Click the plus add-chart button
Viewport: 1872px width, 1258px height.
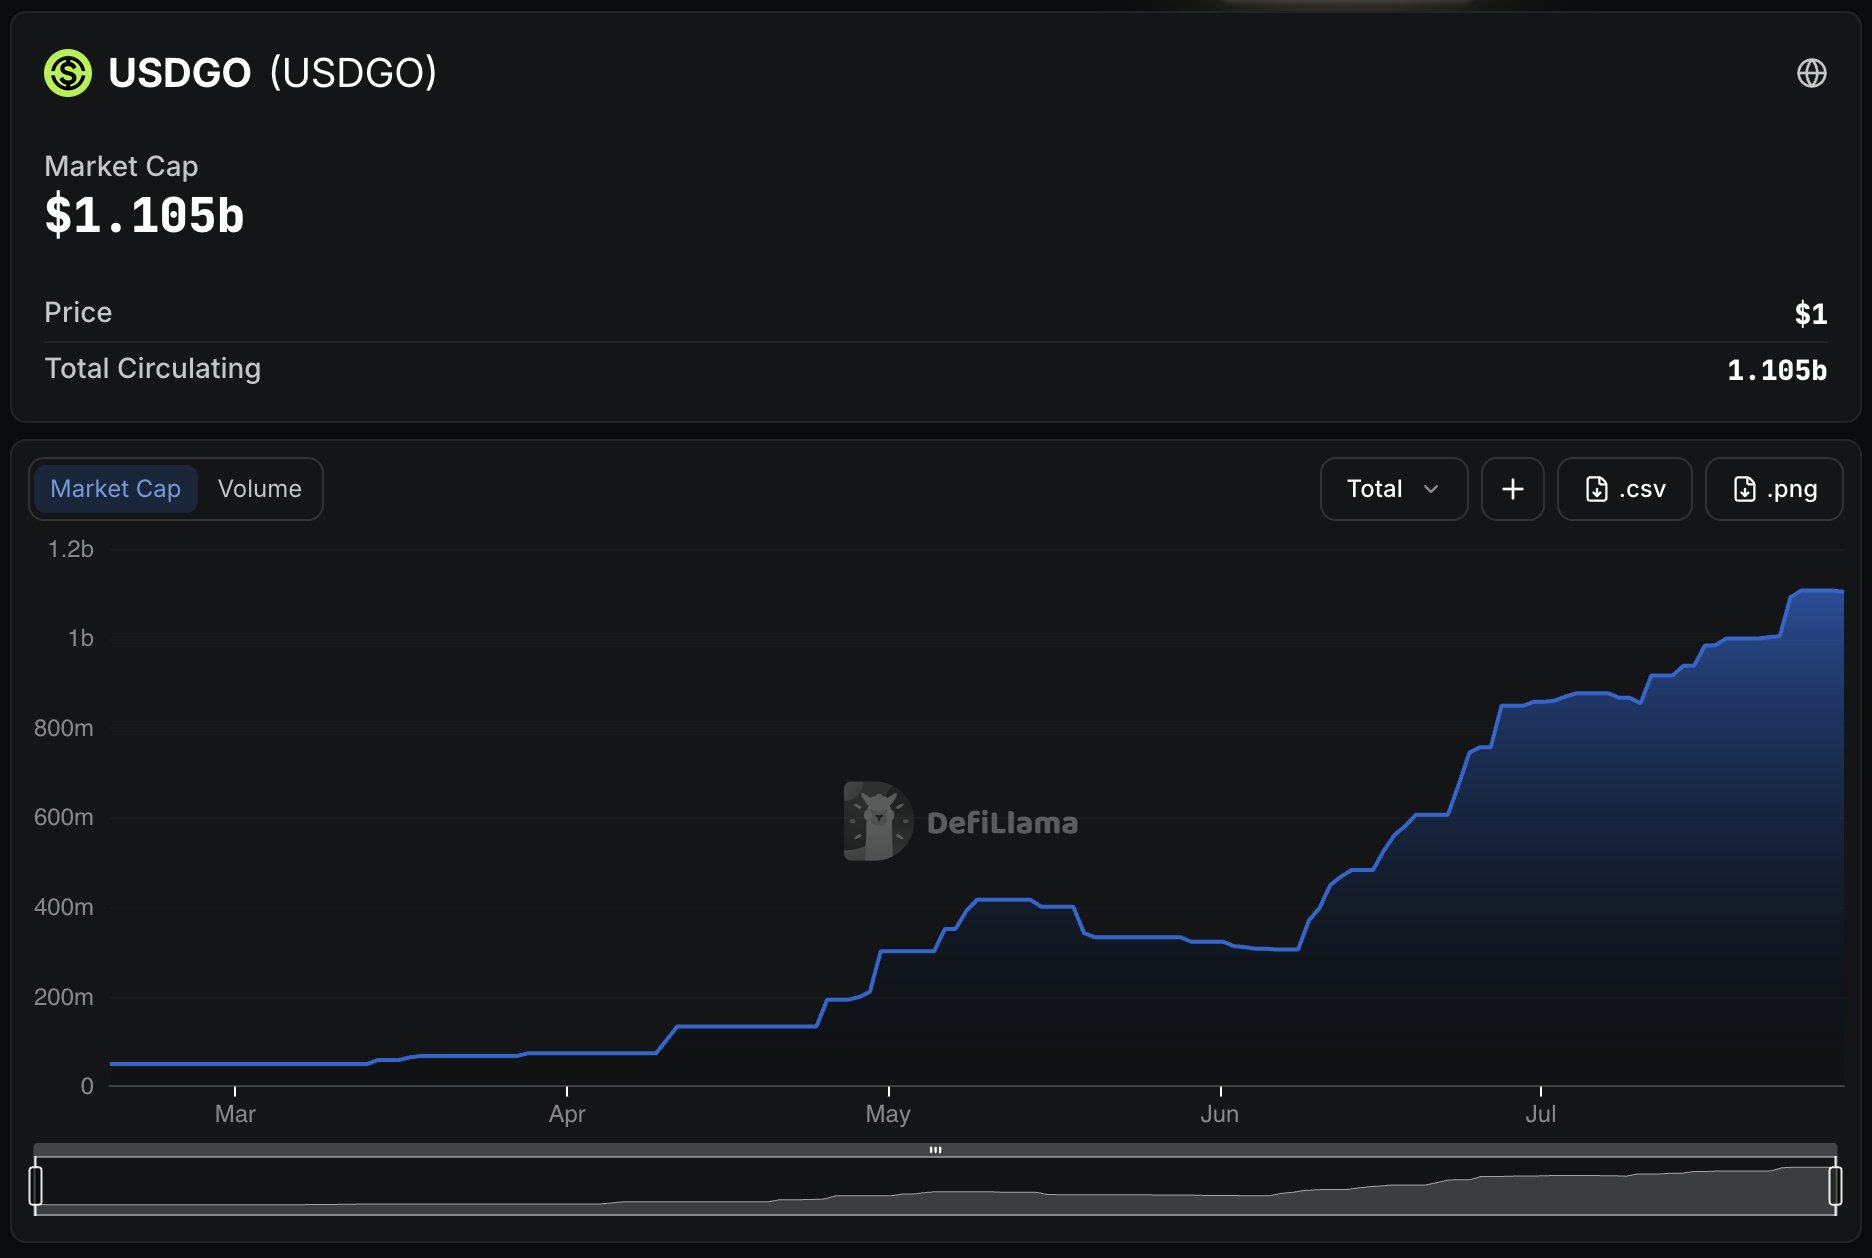(1512, 489)
